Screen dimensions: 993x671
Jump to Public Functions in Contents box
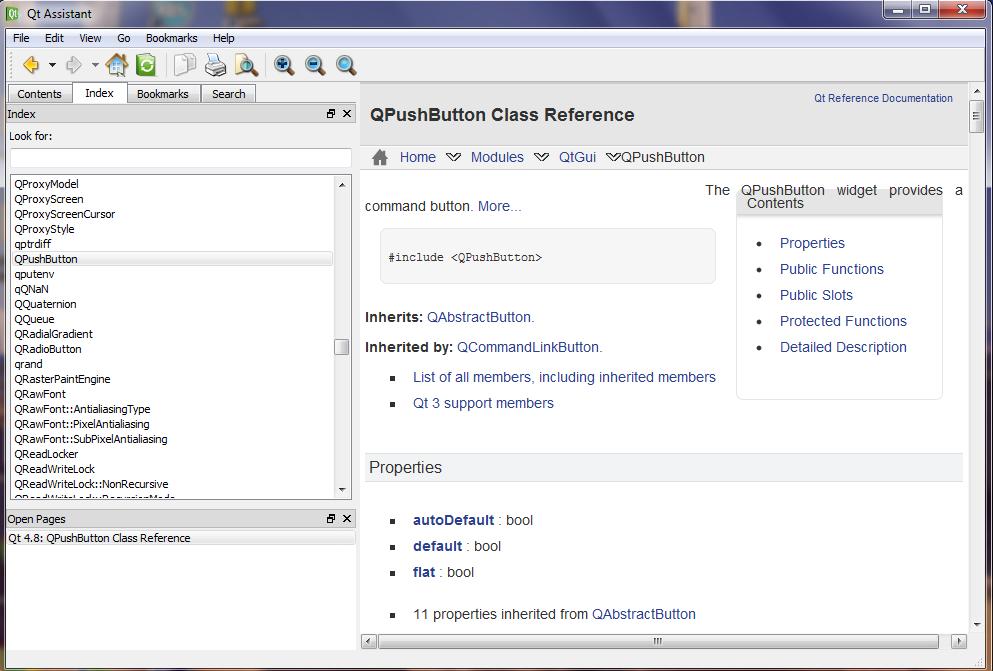click(832, 269)
